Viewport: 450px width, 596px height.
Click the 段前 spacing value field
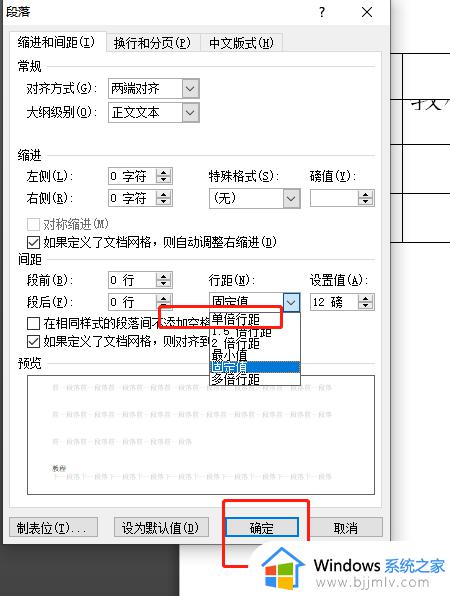click(x=132, y=281)
